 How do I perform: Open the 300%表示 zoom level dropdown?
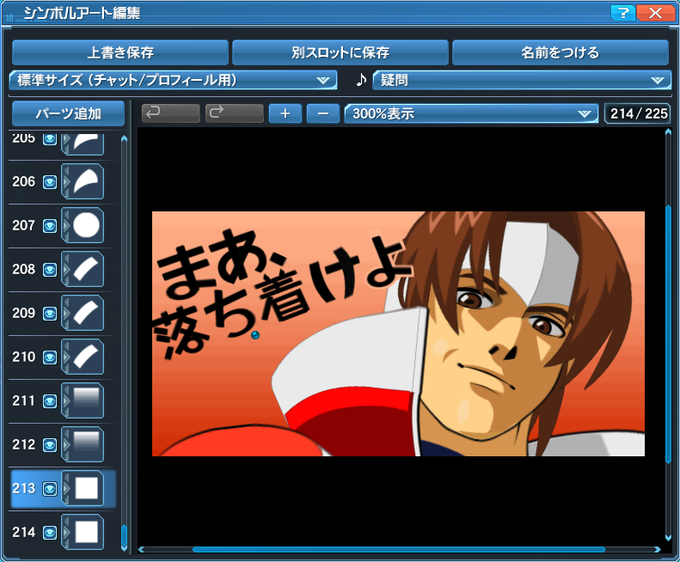point(471,114)
